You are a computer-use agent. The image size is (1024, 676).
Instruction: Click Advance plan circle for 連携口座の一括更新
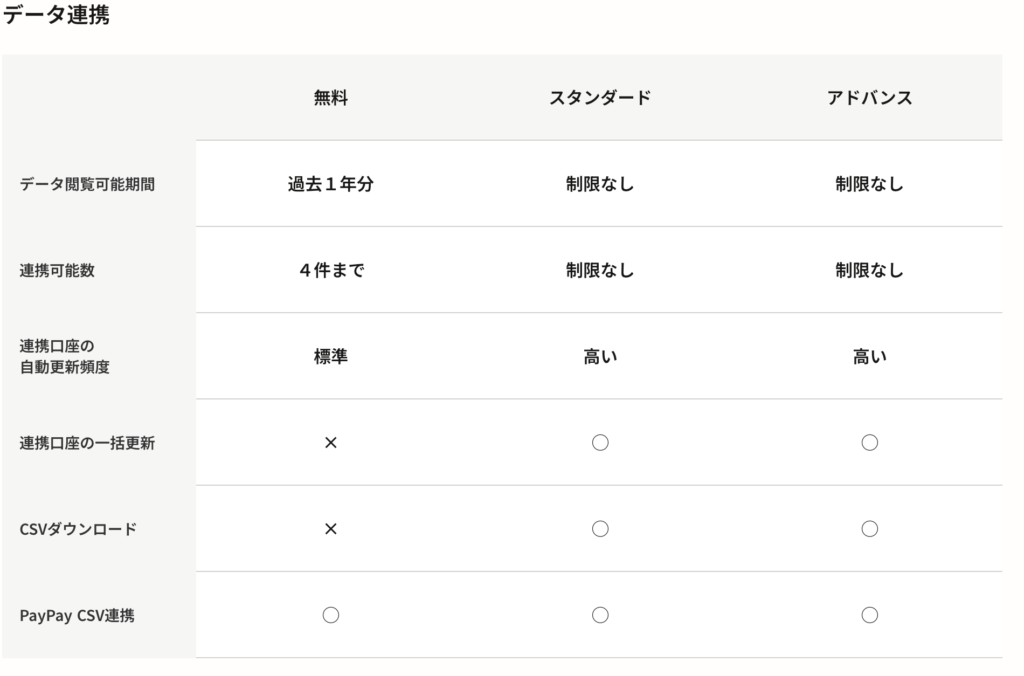pos(869,443)
